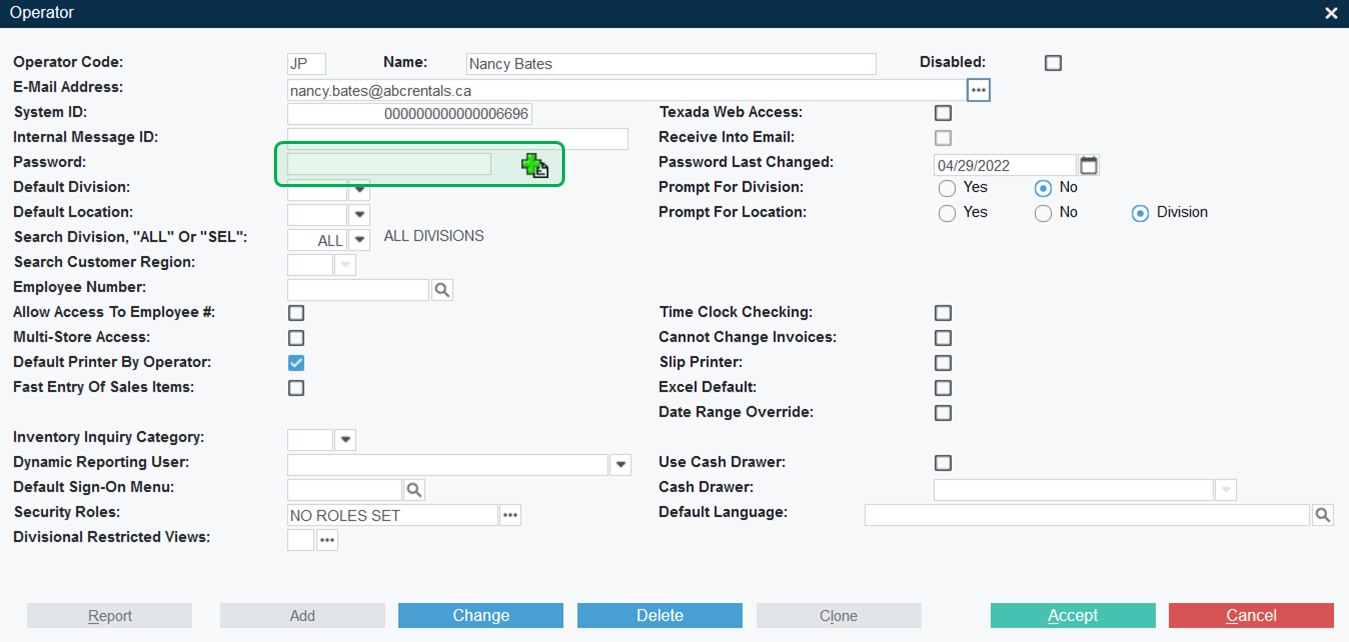Enable Date Range Override checkbox
This screenshot has height=642, width=1349.
[x=943, y=413]
